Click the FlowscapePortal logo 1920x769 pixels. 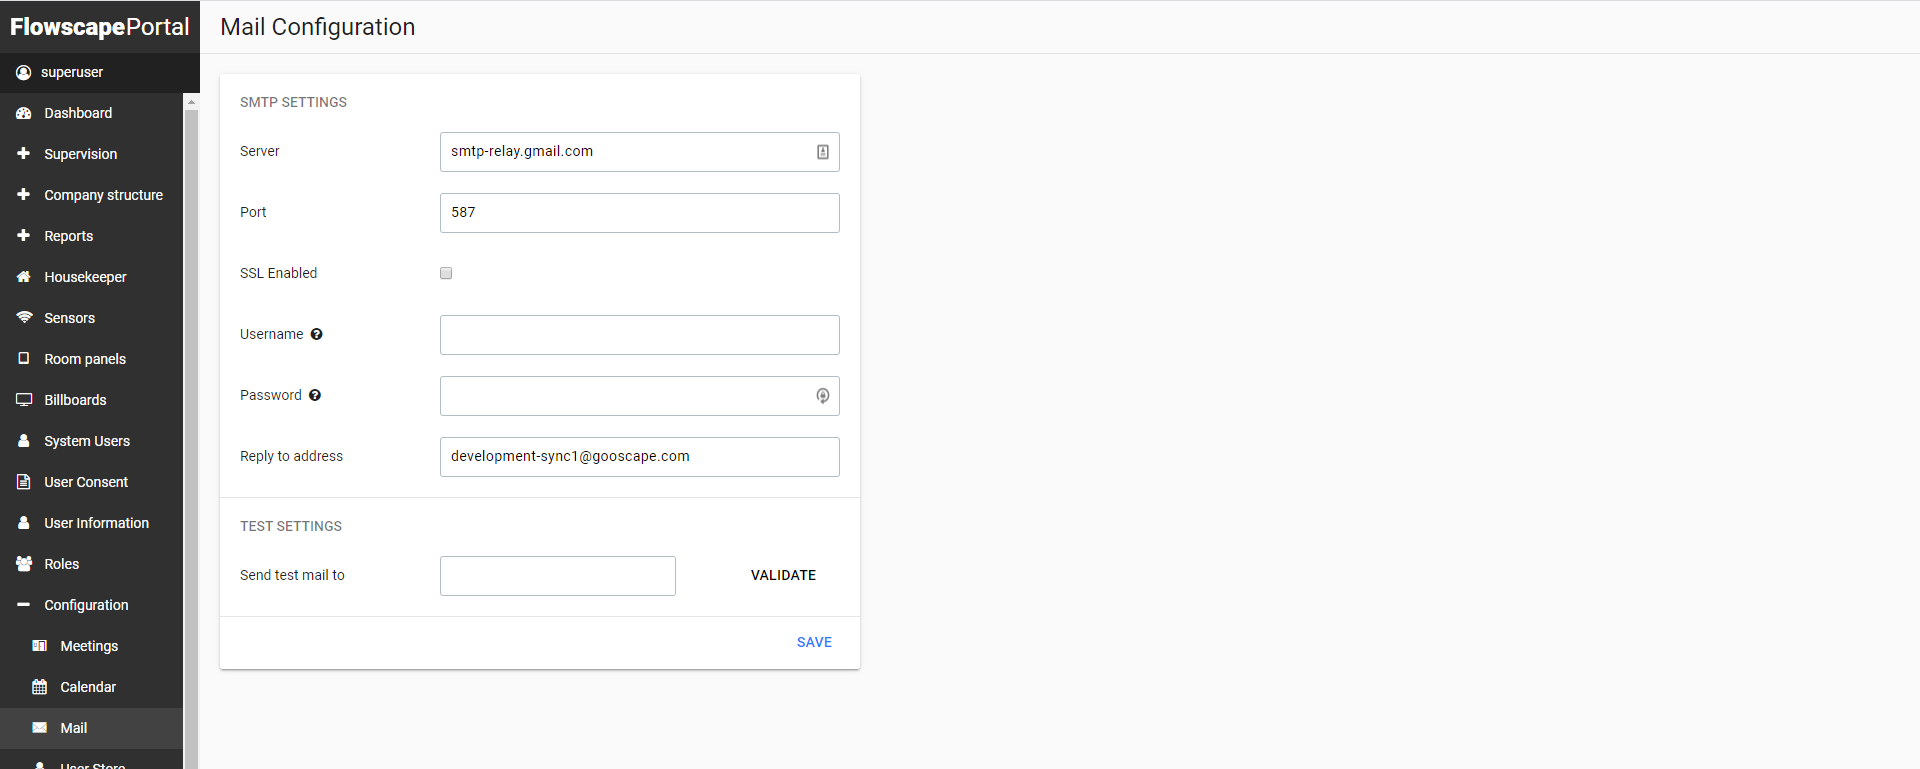coord(100,27)
